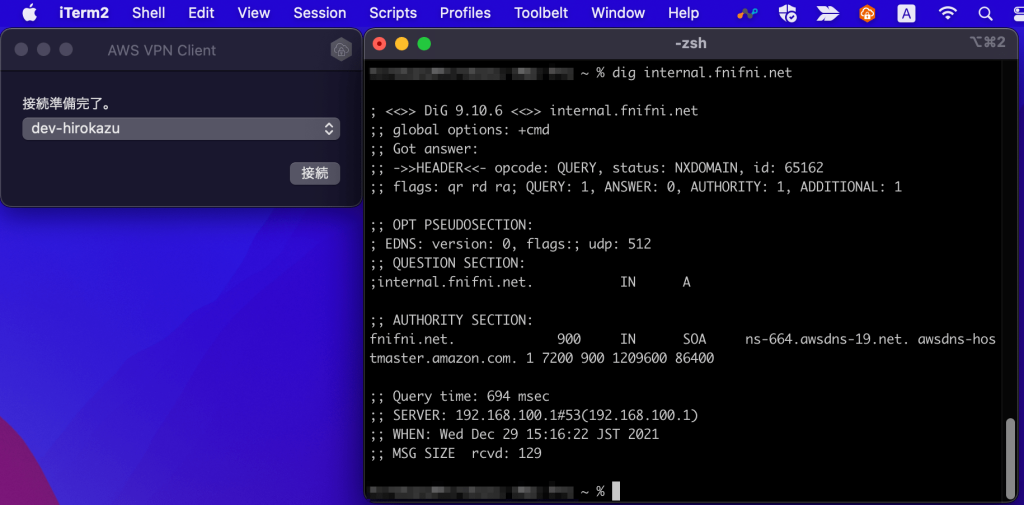Click the AWS VPN Client logo icon
1024x505 pixels.
click(x=341, y=50)
